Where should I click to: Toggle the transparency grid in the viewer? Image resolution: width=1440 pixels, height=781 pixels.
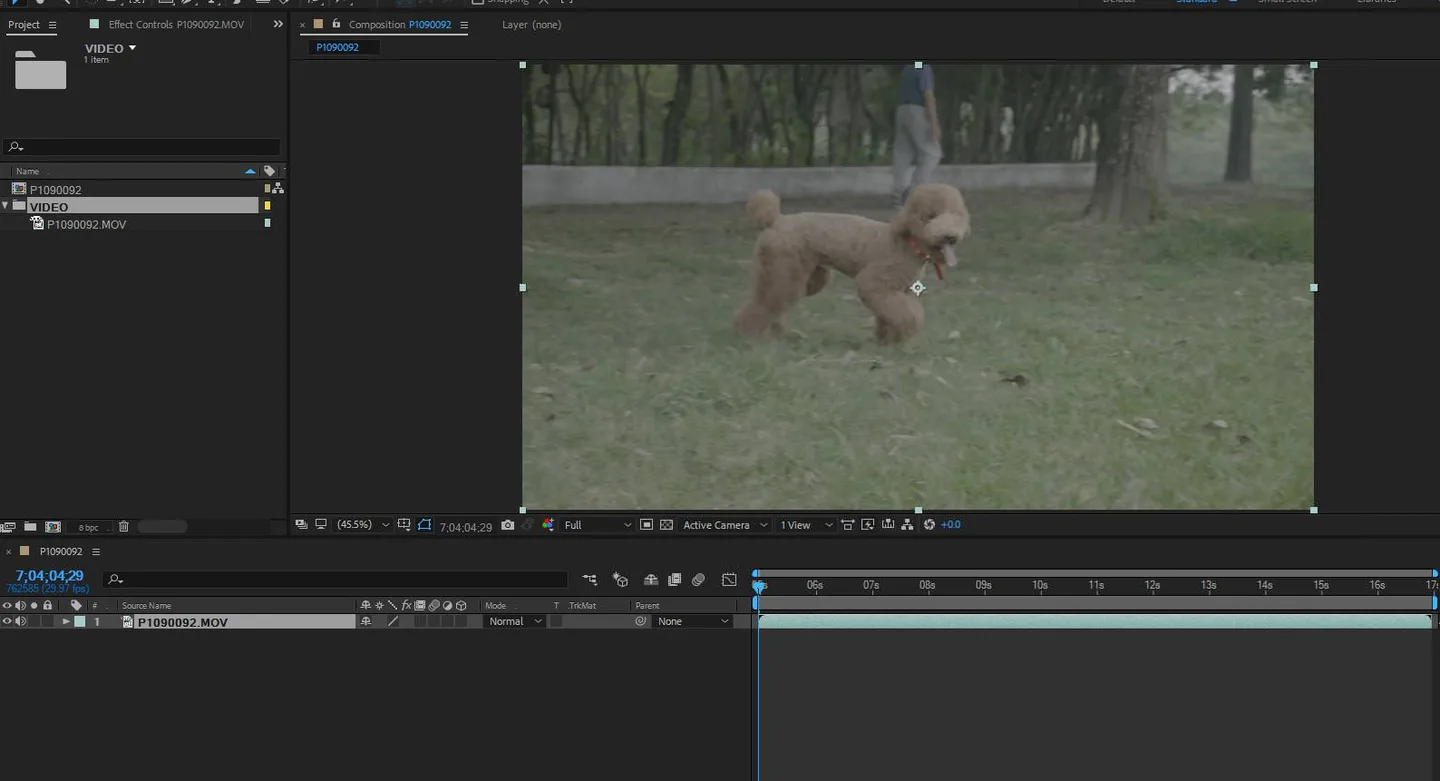click(666, 525)
